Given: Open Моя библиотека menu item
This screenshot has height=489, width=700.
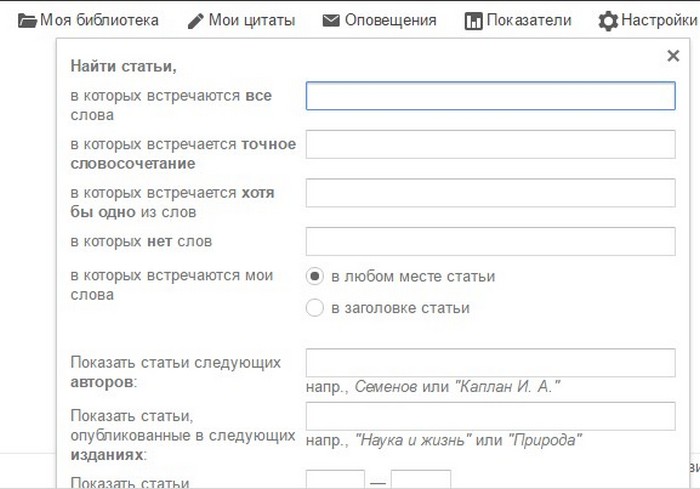Looking at the screenshot, I should pos(99,20).
